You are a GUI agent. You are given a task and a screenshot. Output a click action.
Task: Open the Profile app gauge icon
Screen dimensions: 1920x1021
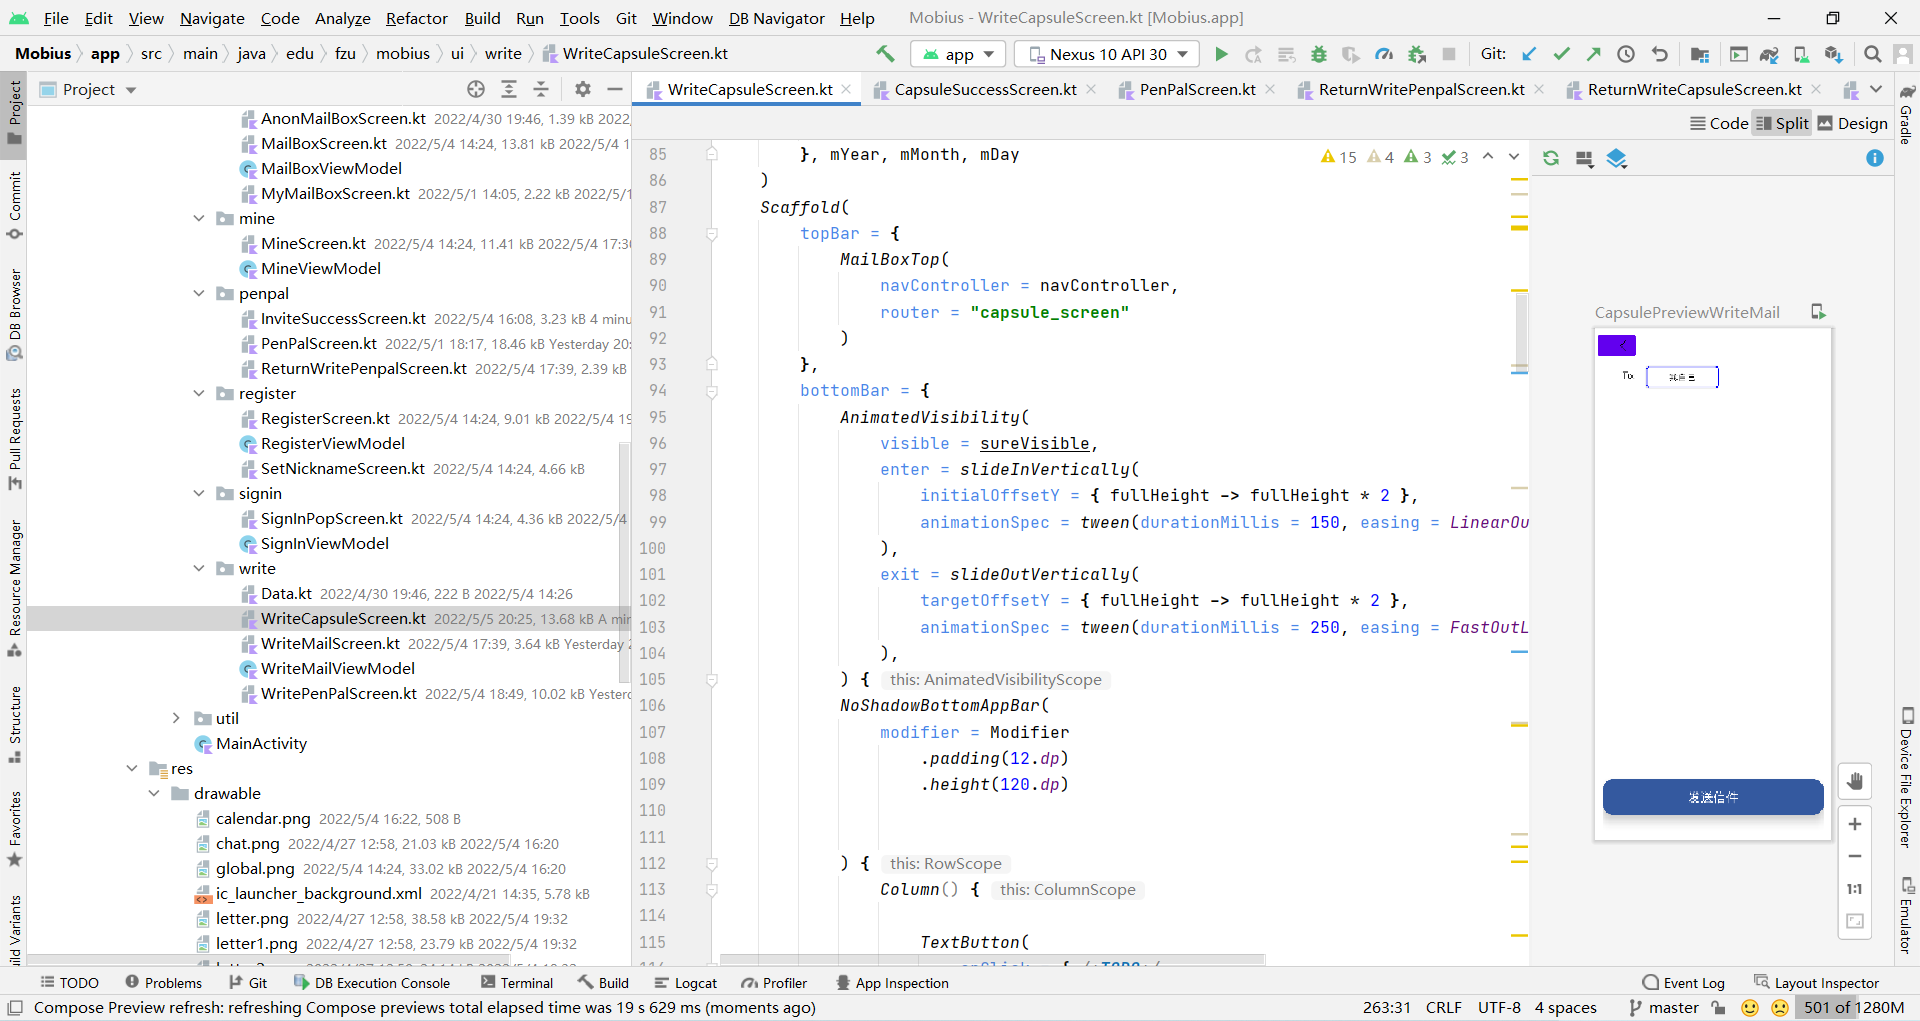pos(1384,54)
